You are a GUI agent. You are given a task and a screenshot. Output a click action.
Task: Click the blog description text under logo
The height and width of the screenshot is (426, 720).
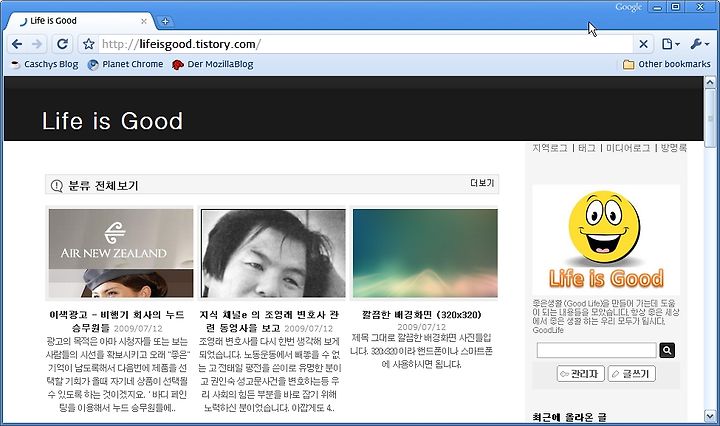click(606, 317)
